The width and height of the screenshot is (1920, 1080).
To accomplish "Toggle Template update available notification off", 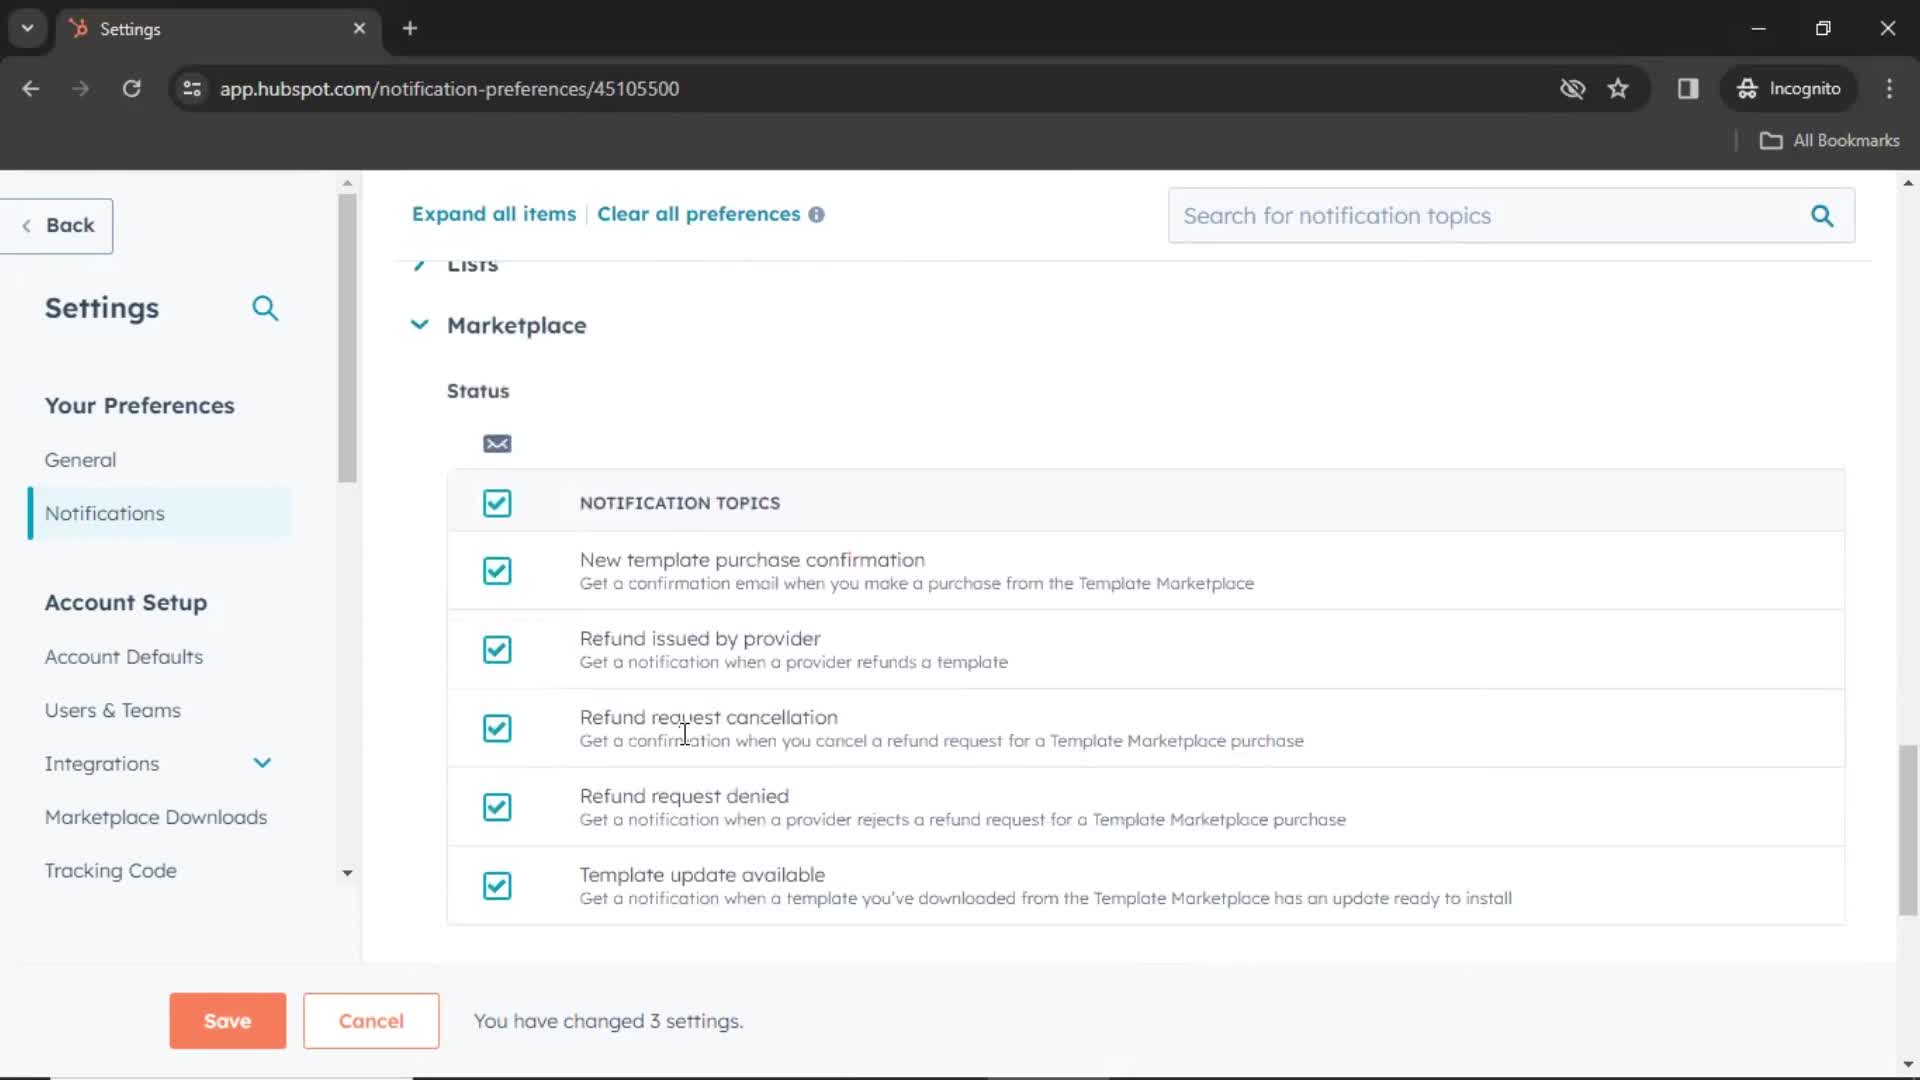I will (x=497, y=885).
